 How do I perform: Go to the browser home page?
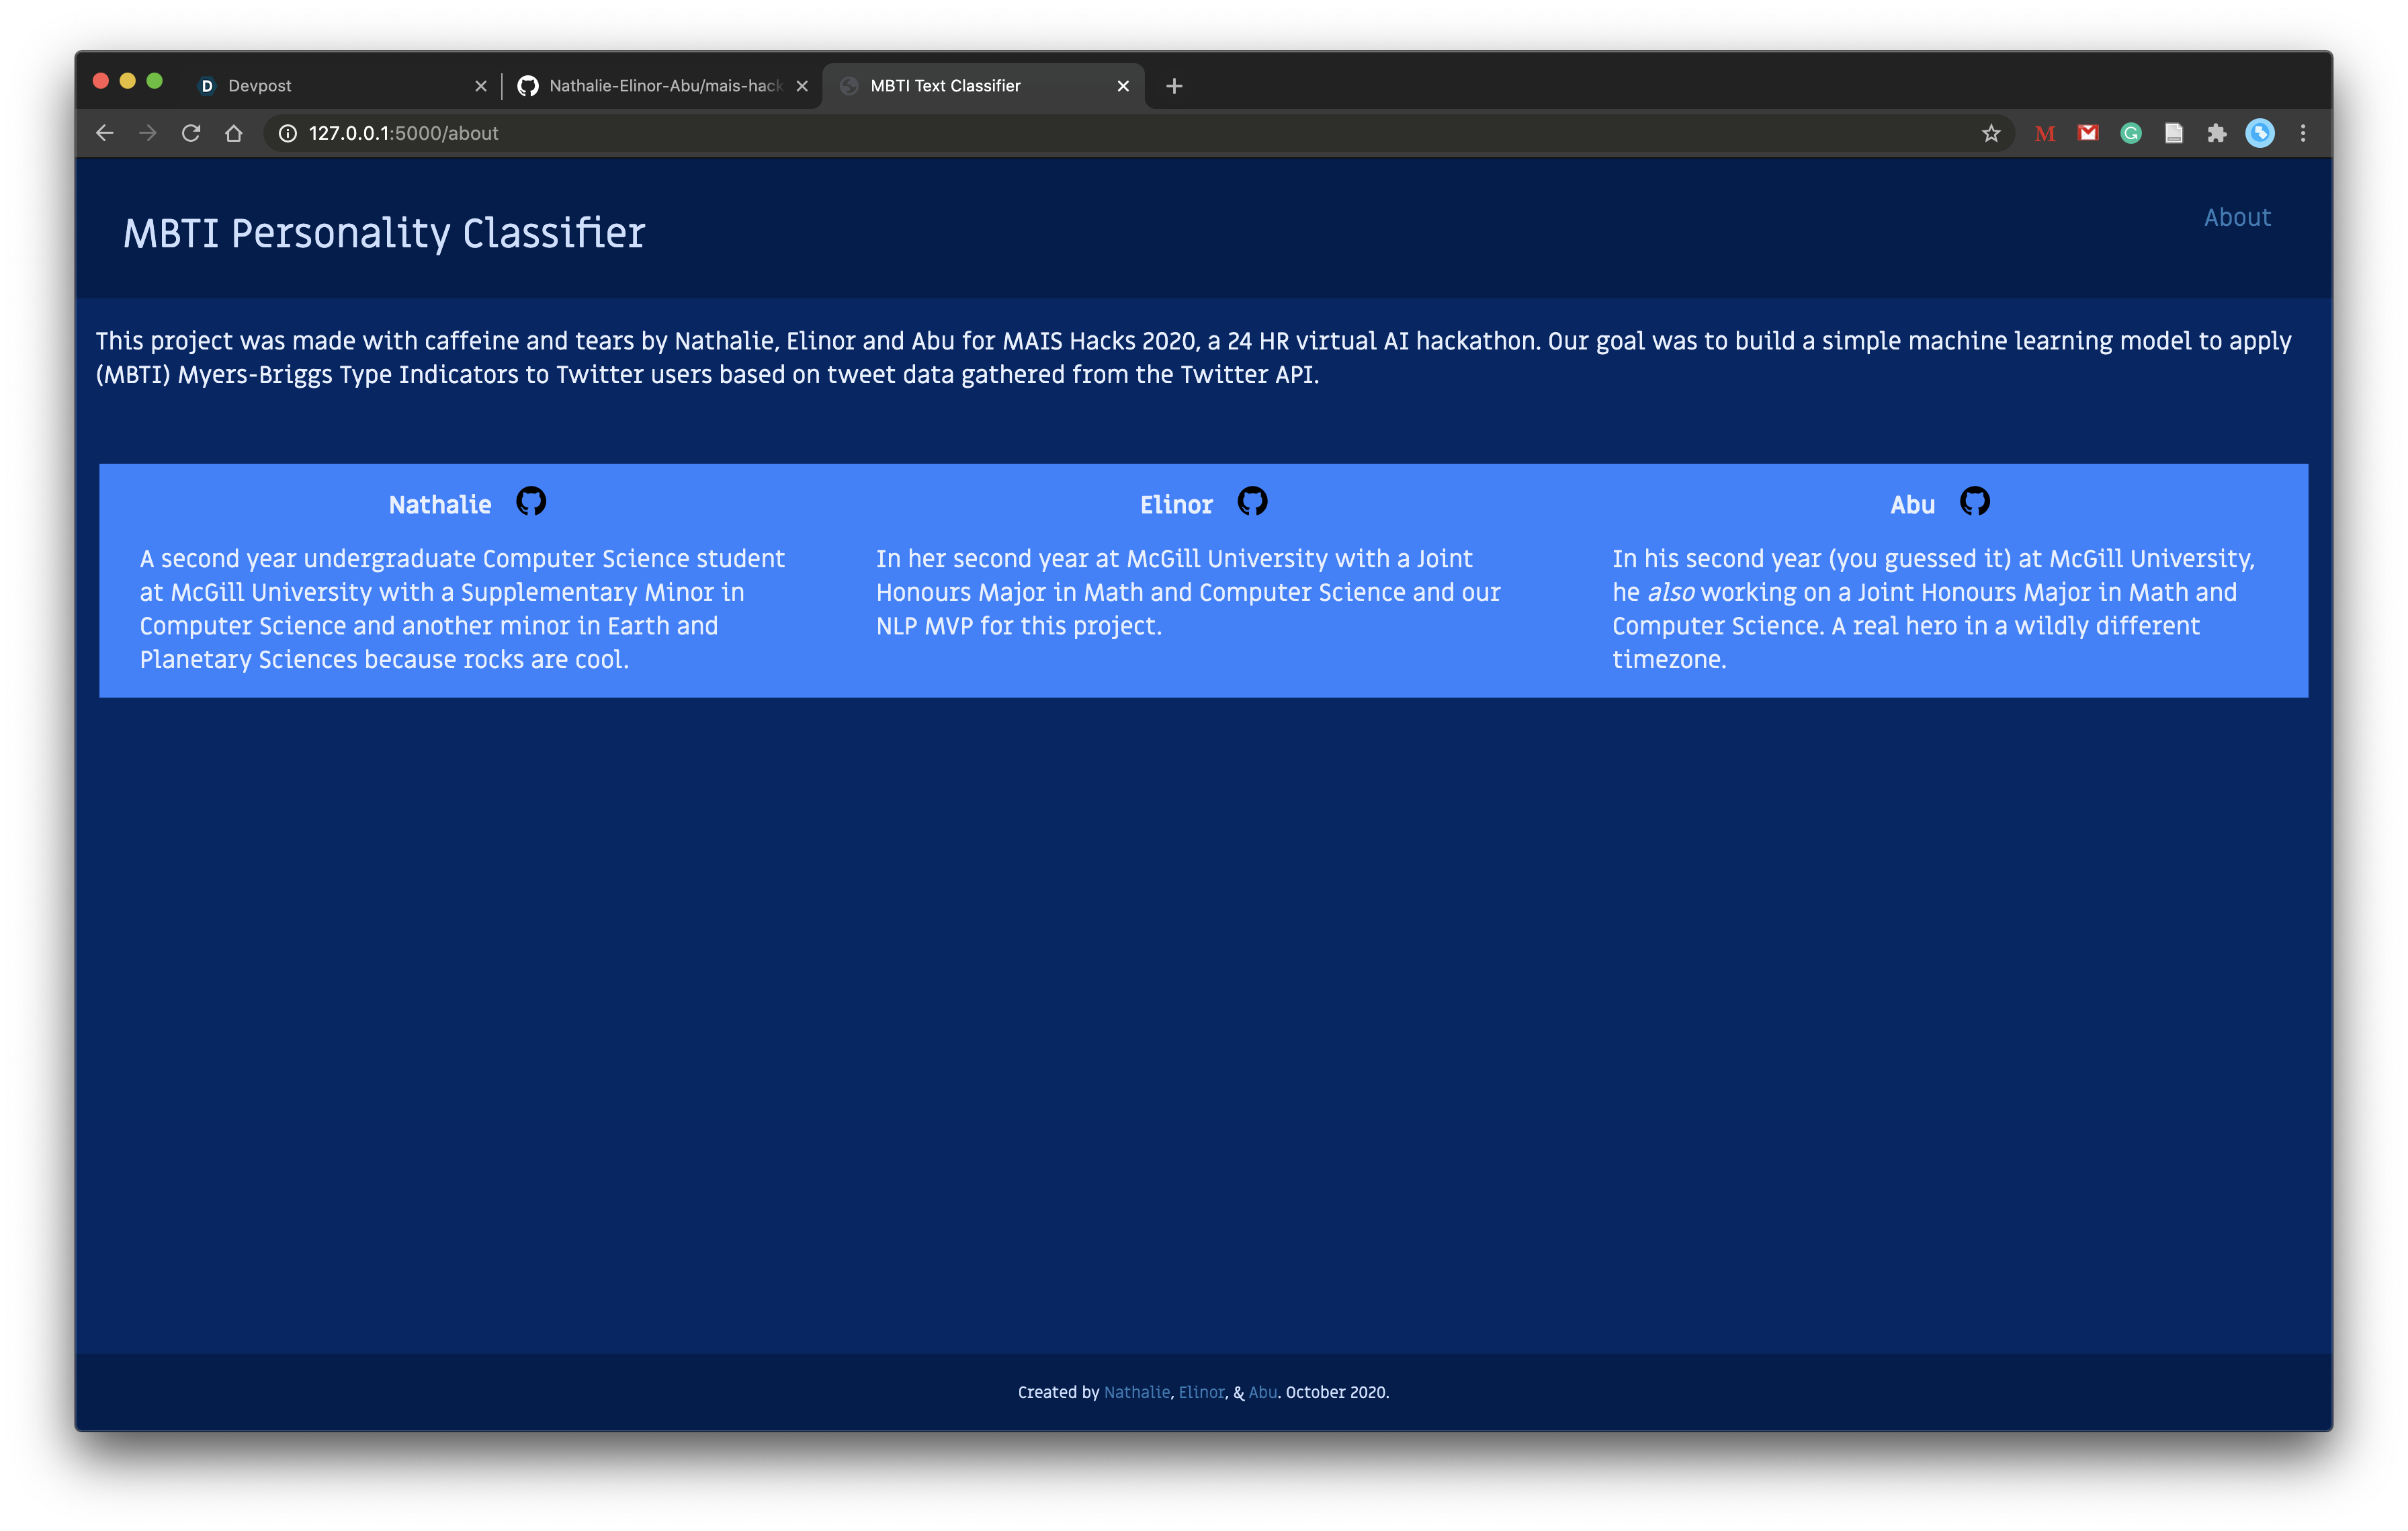click(x=234, y=133)
